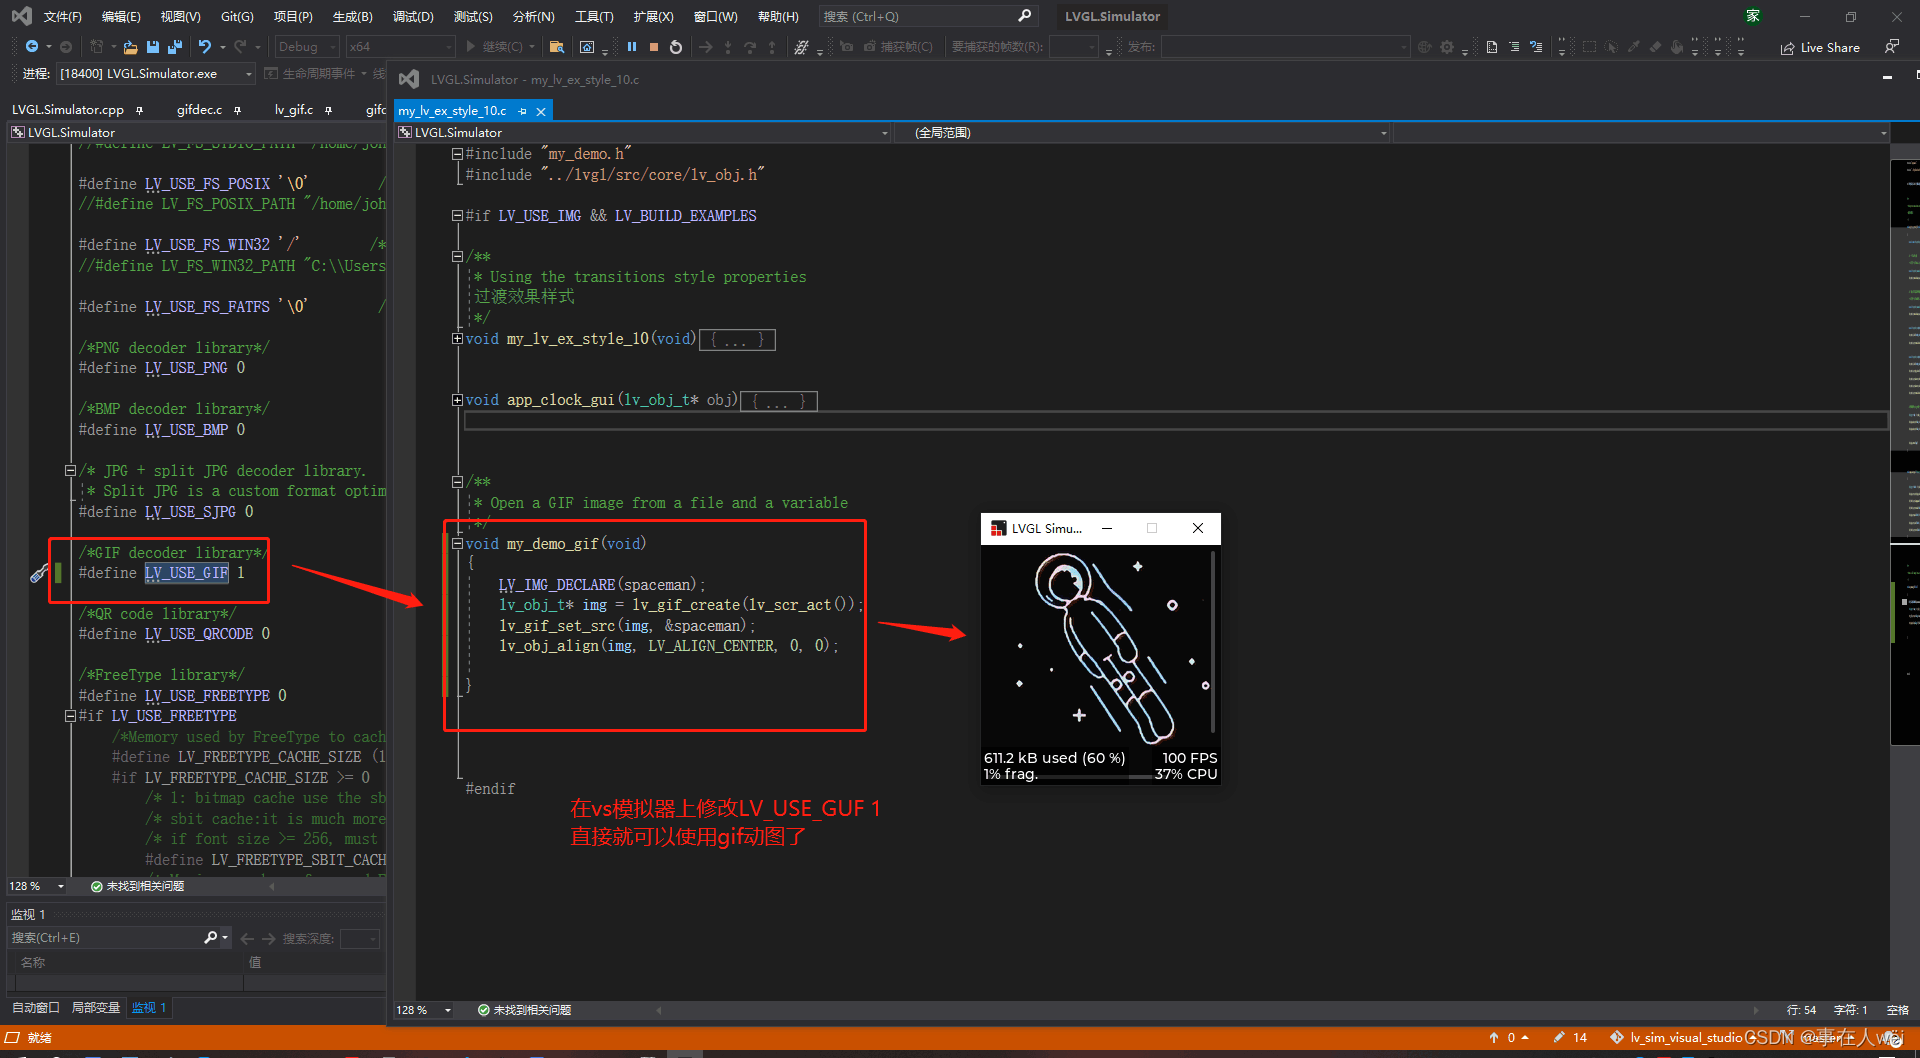Click the screenshot camera toolbar icon
This screenshot has width=1920, height=1058.
pos(847,46)
